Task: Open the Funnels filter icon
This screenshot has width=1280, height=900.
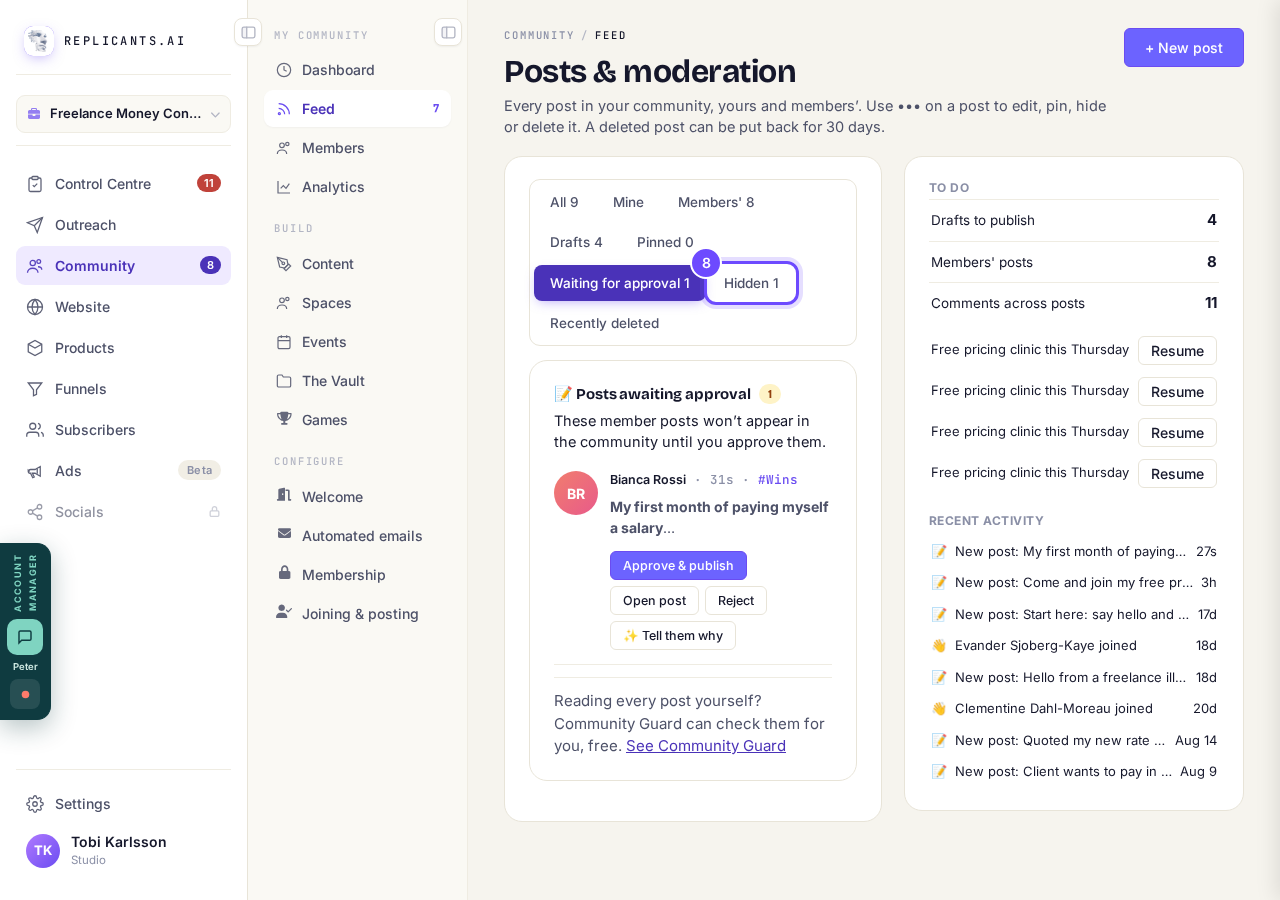Action: 35,388
